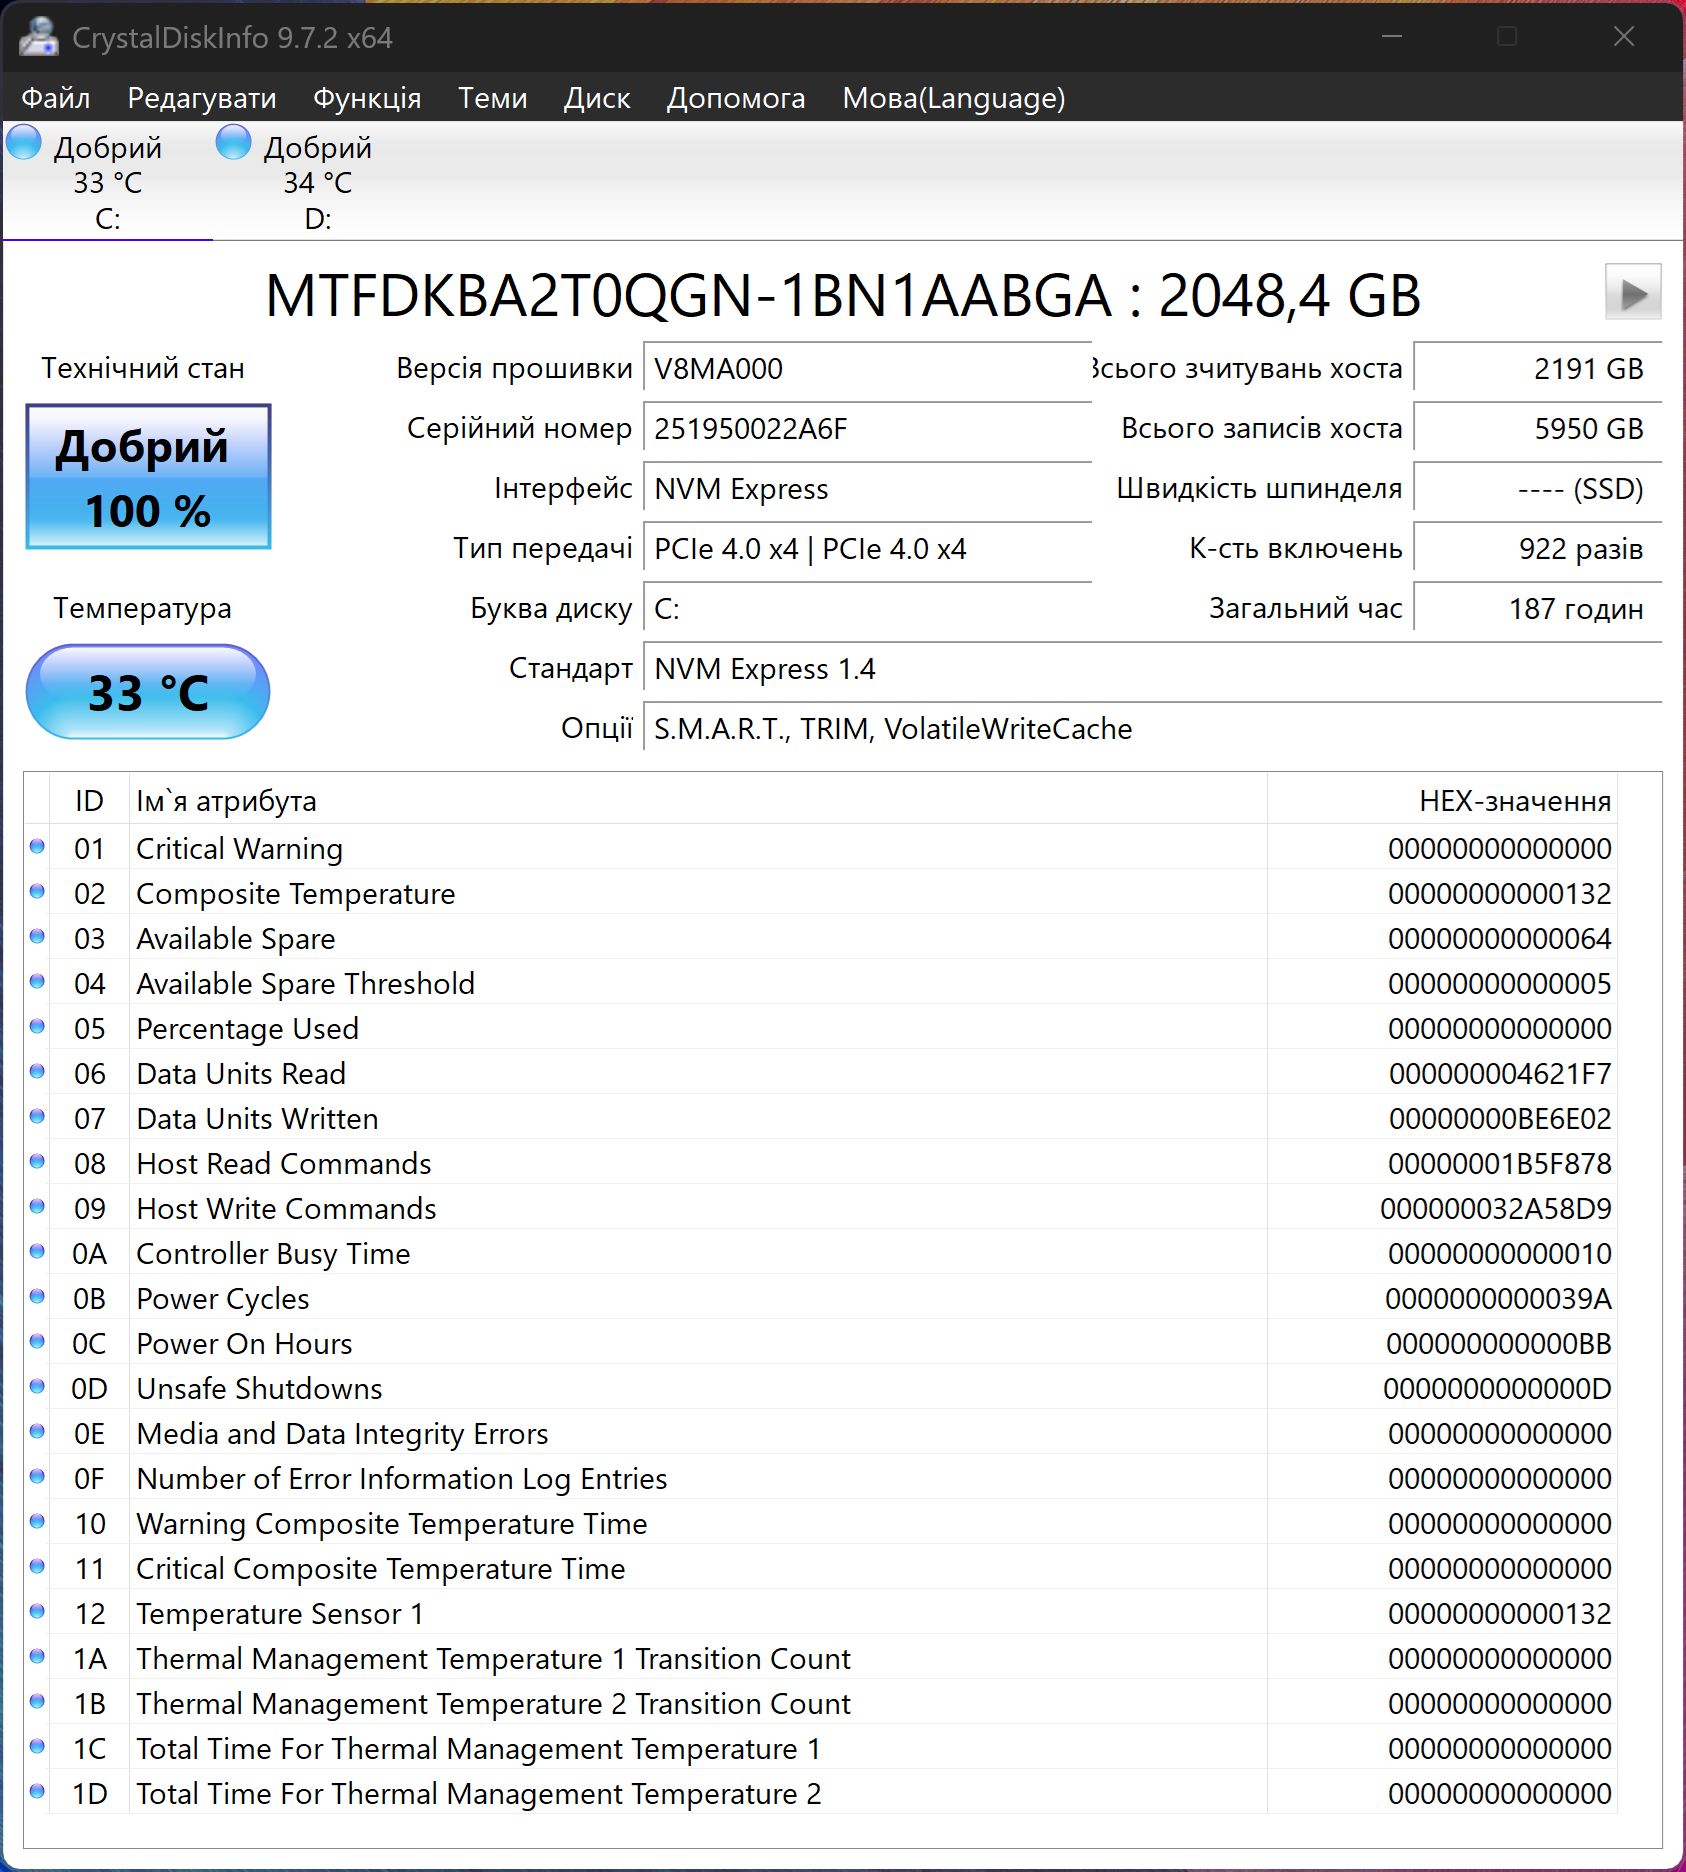Screen dimensions: 1686x1872
Task: Click status dot for Host Write Commands row
Action: tap(37, 1207)
